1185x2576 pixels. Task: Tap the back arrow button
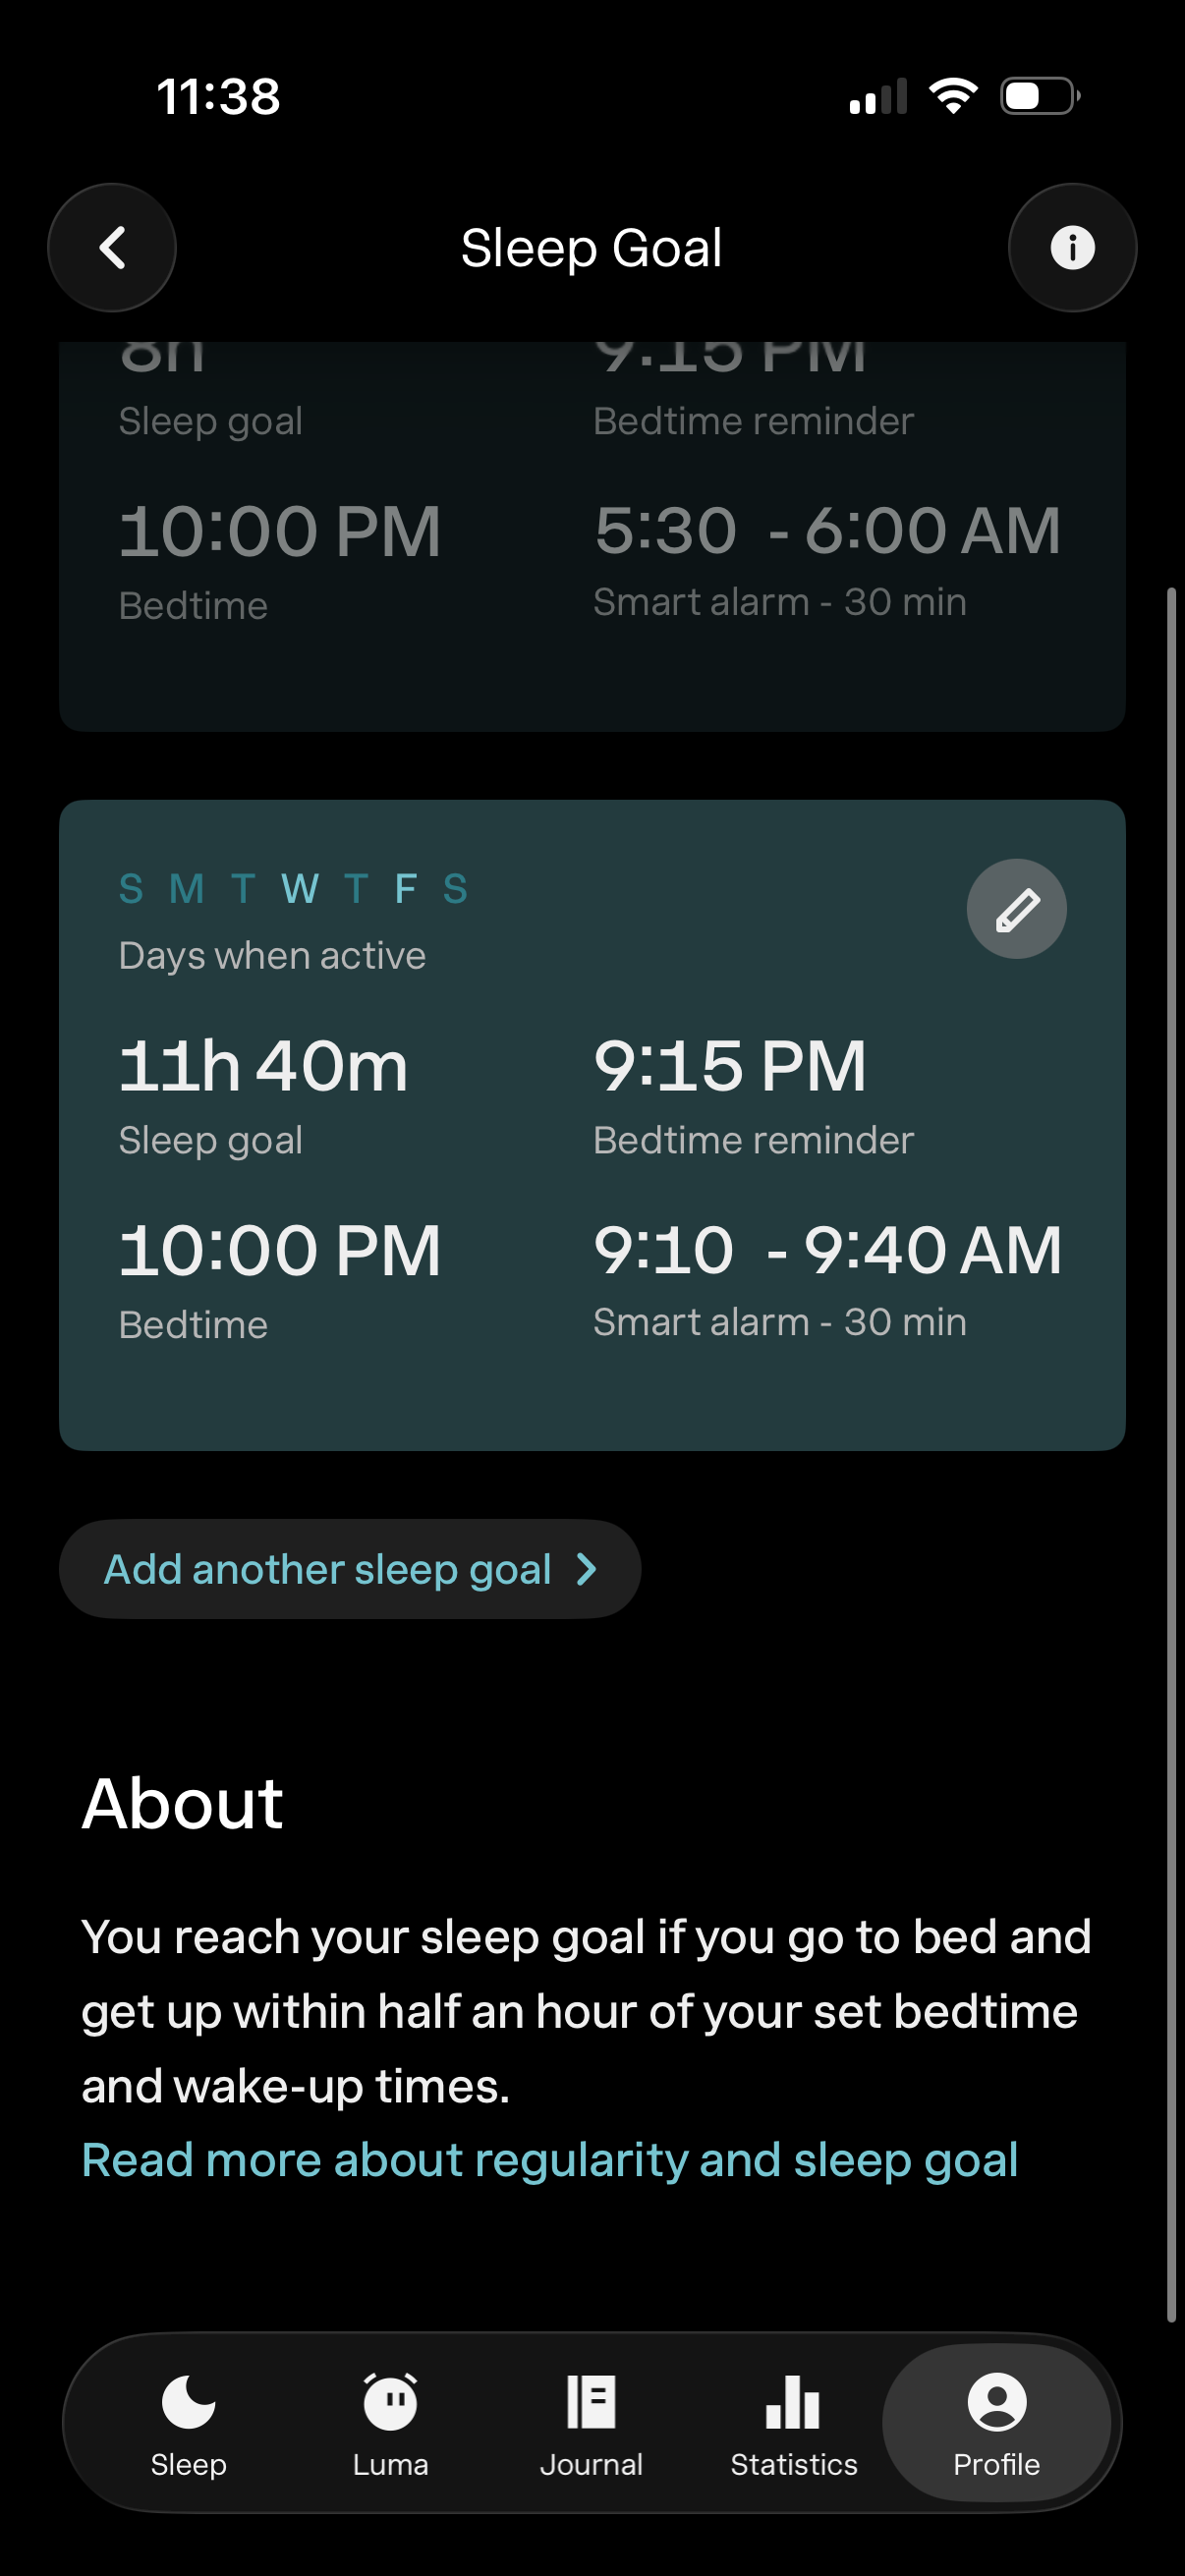(x=112, y=248)
